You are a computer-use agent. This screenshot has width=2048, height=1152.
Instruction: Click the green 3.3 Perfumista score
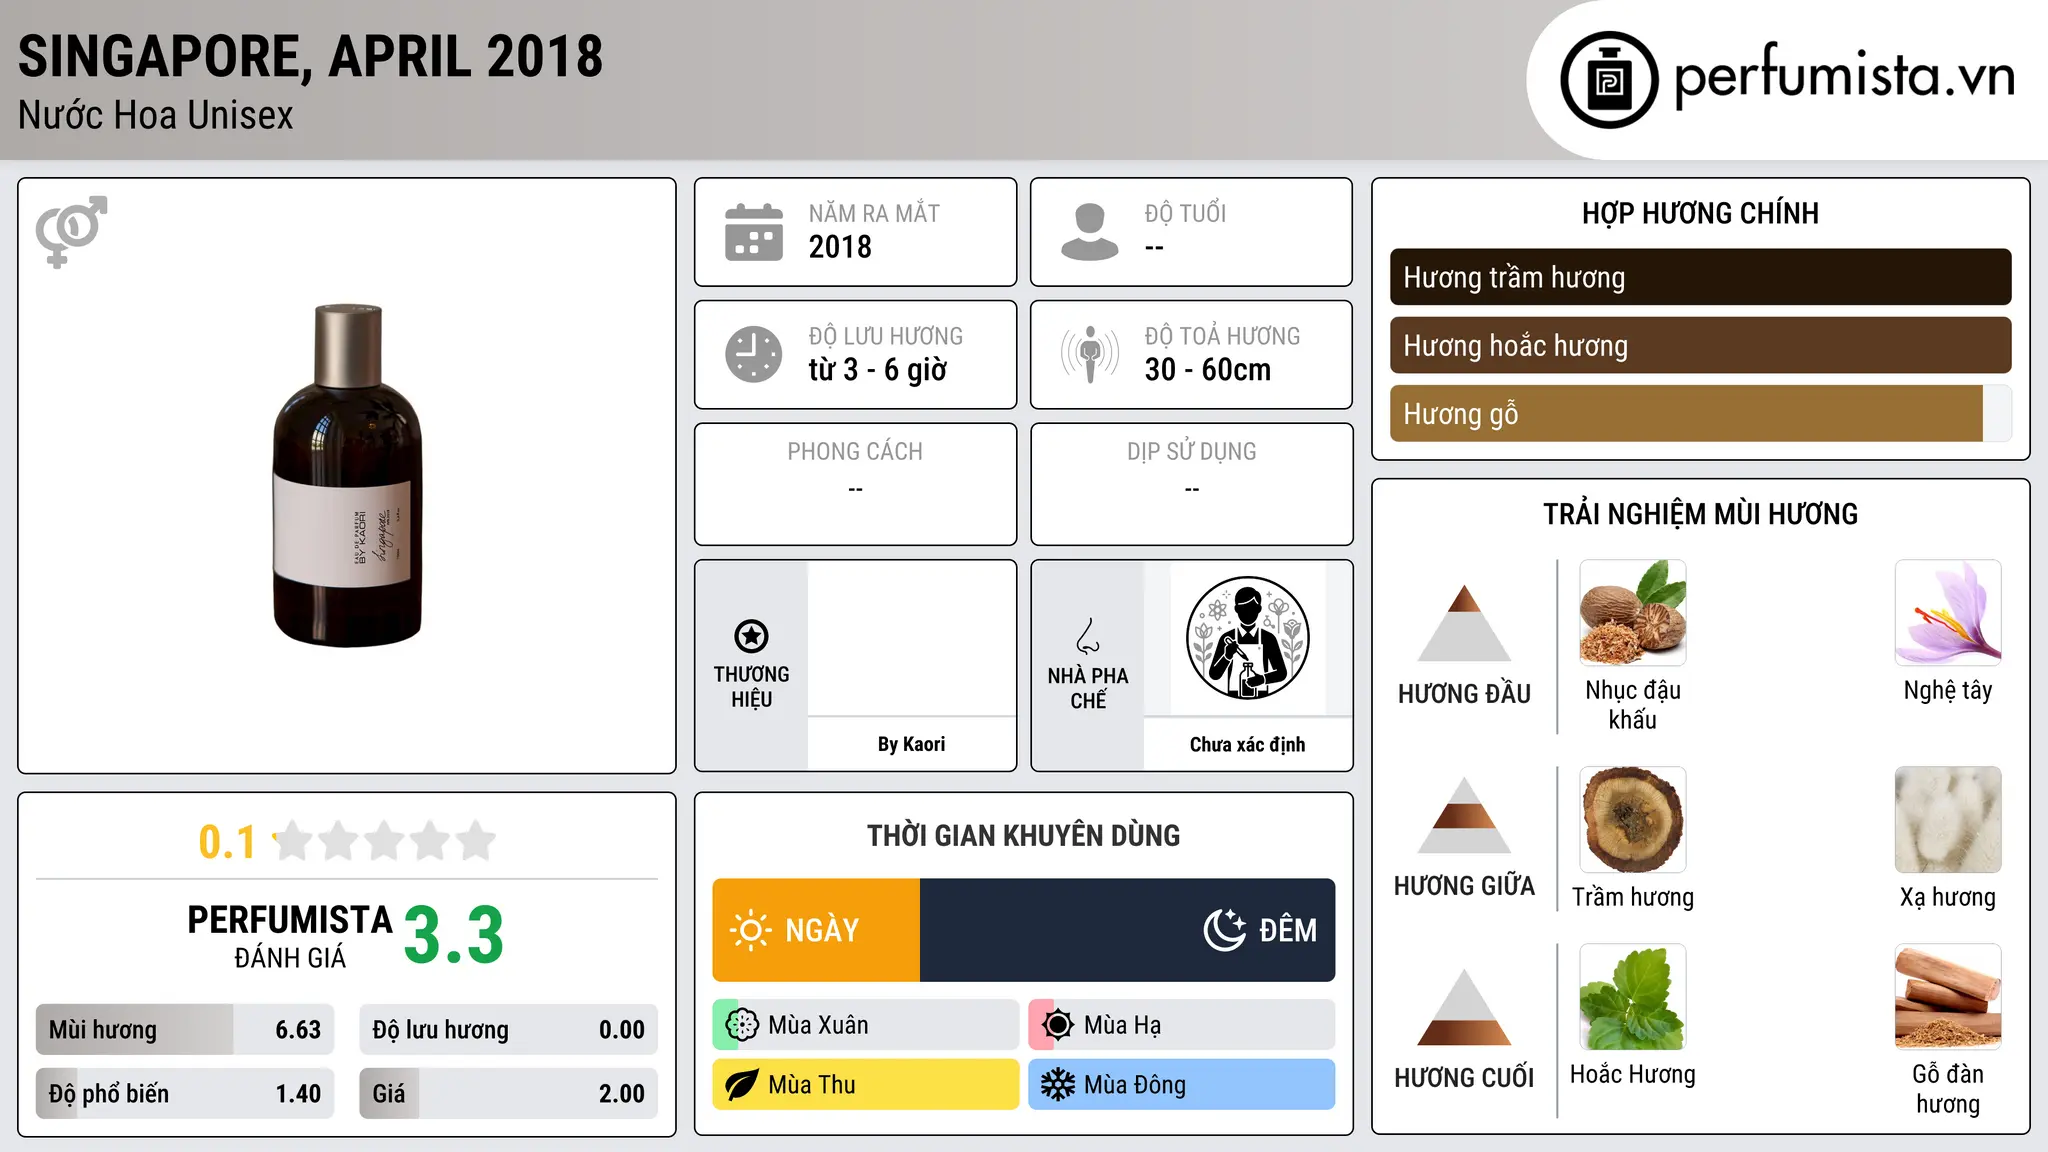[454, 935]
